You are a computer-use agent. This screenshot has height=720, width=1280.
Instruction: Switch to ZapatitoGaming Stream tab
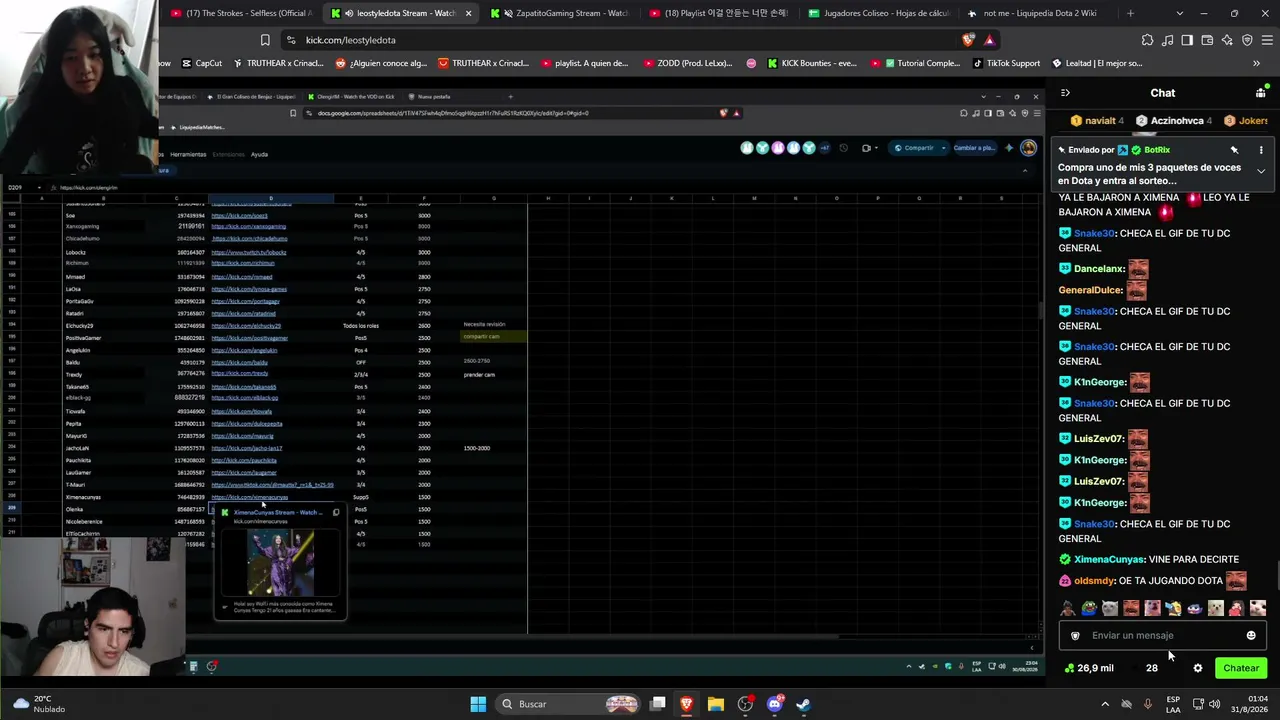558,13
